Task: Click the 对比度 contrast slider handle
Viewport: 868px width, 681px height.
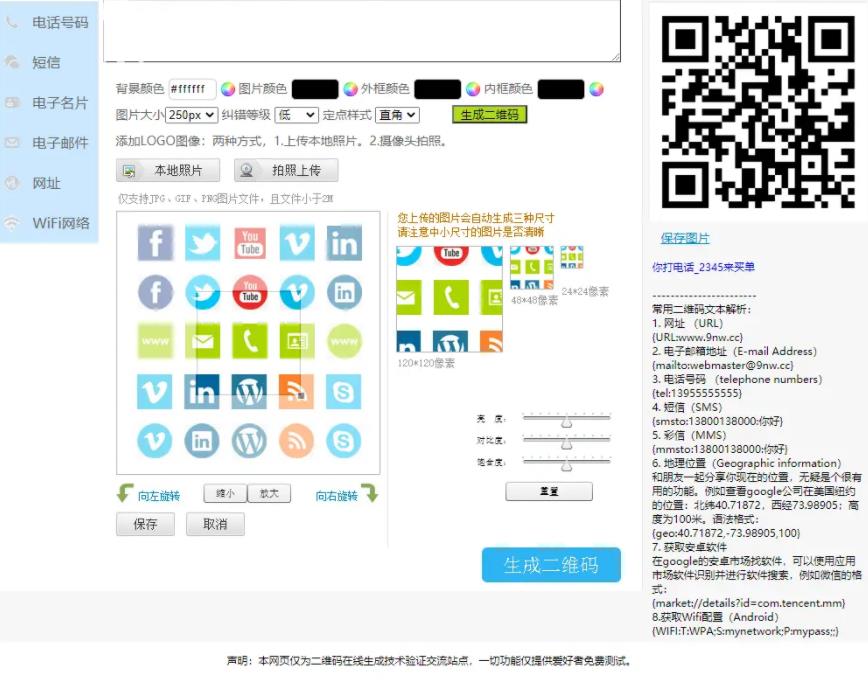Action: point(566,444)
